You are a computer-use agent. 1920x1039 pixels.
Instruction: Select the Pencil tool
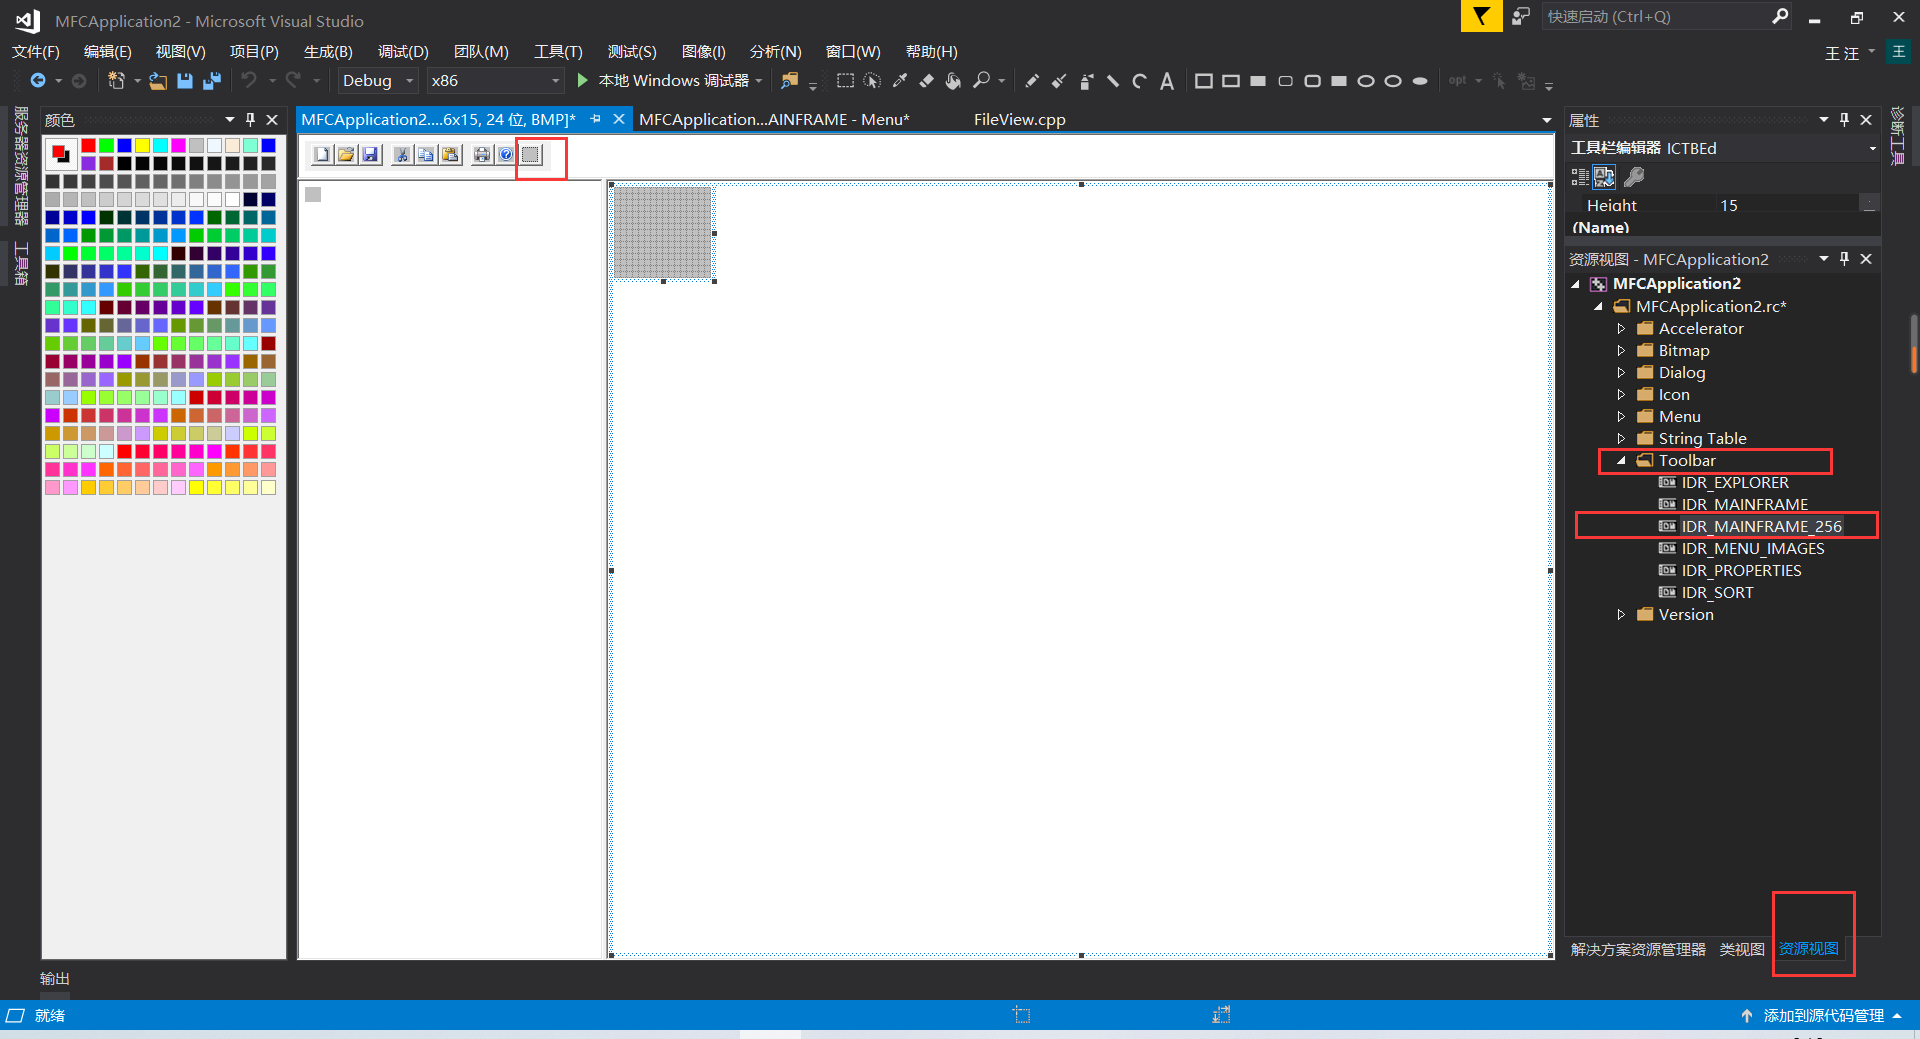[1032, 81]
